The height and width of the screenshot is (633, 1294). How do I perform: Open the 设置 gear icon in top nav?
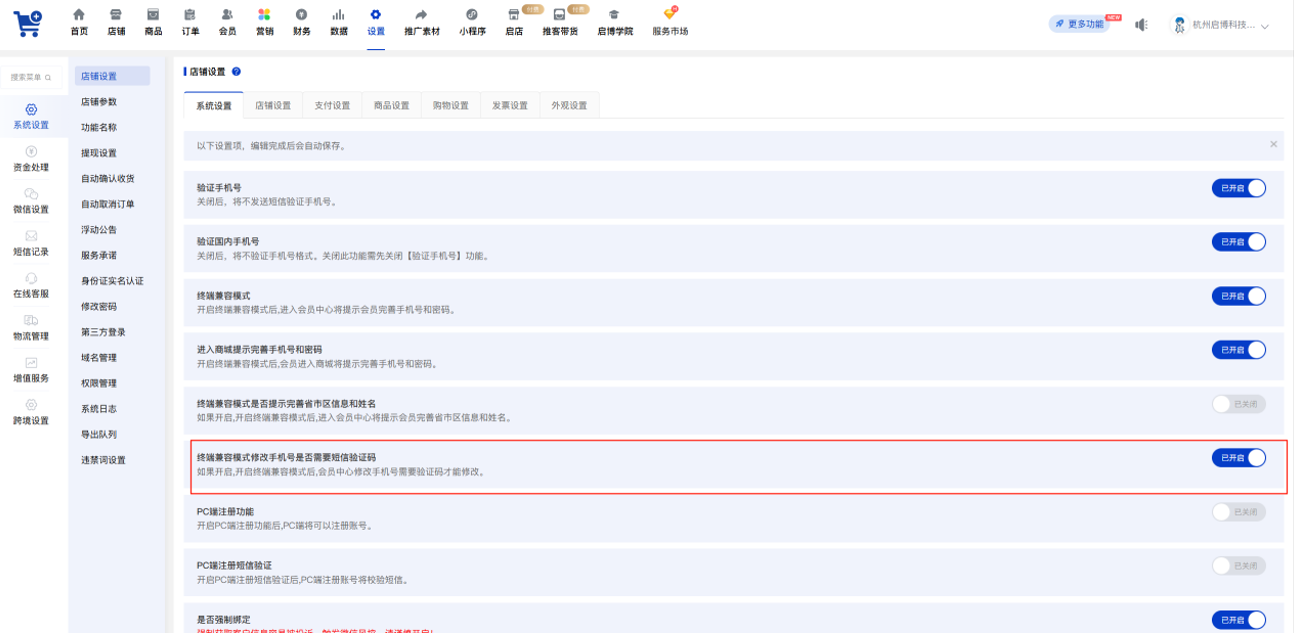375,15
